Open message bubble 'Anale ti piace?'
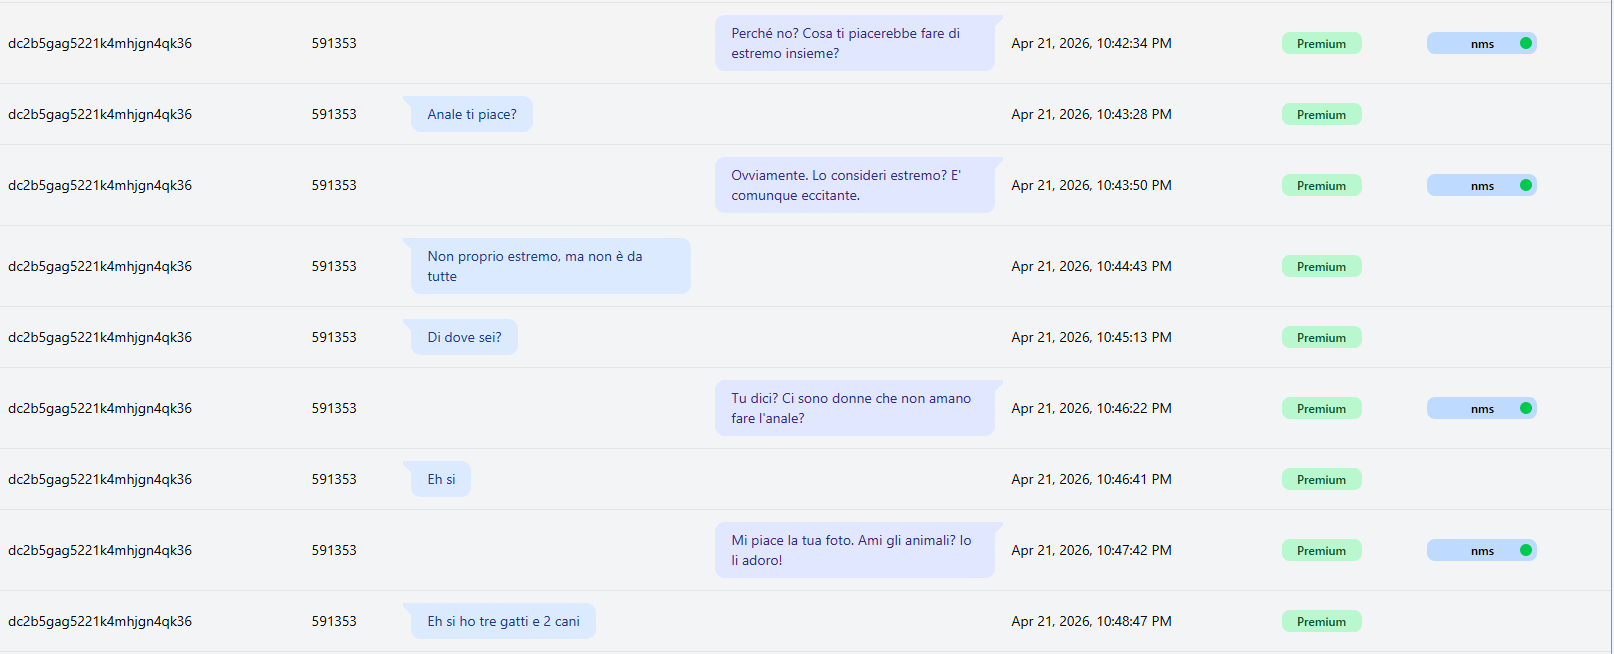The height and width of the screenshot is (654, 1614). click(x=471, y=114)
